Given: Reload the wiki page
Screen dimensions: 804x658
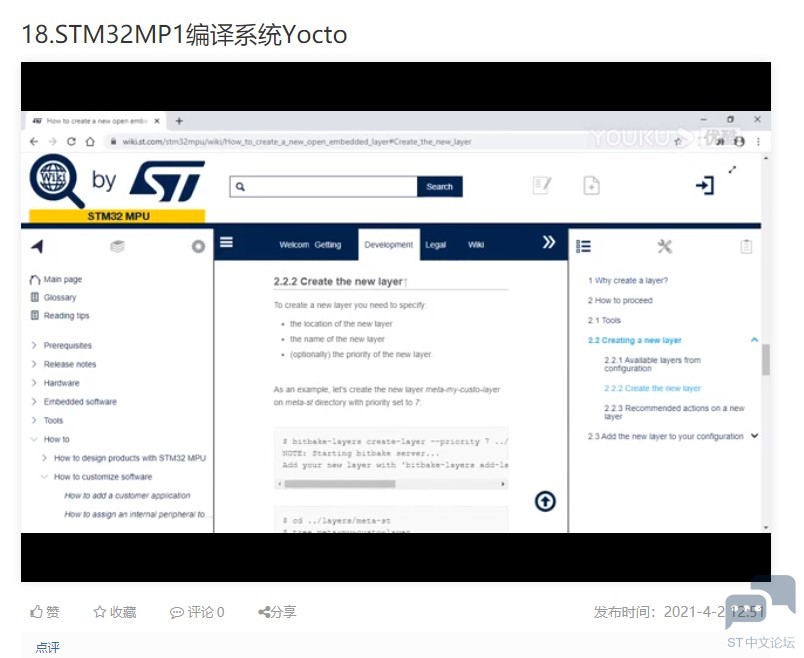Looking at the screenshot, I should (x=71, y=142).
